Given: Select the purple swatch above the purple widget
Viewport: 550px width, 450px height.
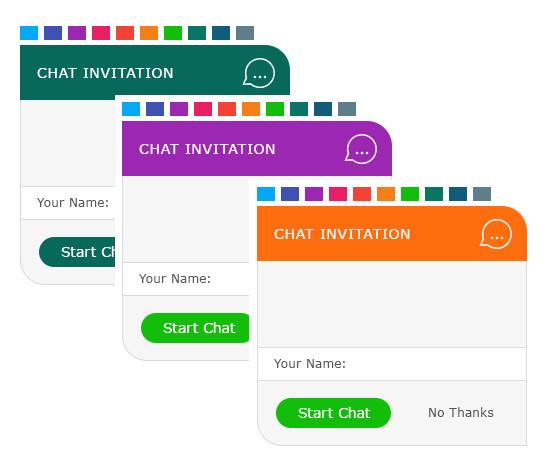Looking at the screenshot, I should point(179,109).
